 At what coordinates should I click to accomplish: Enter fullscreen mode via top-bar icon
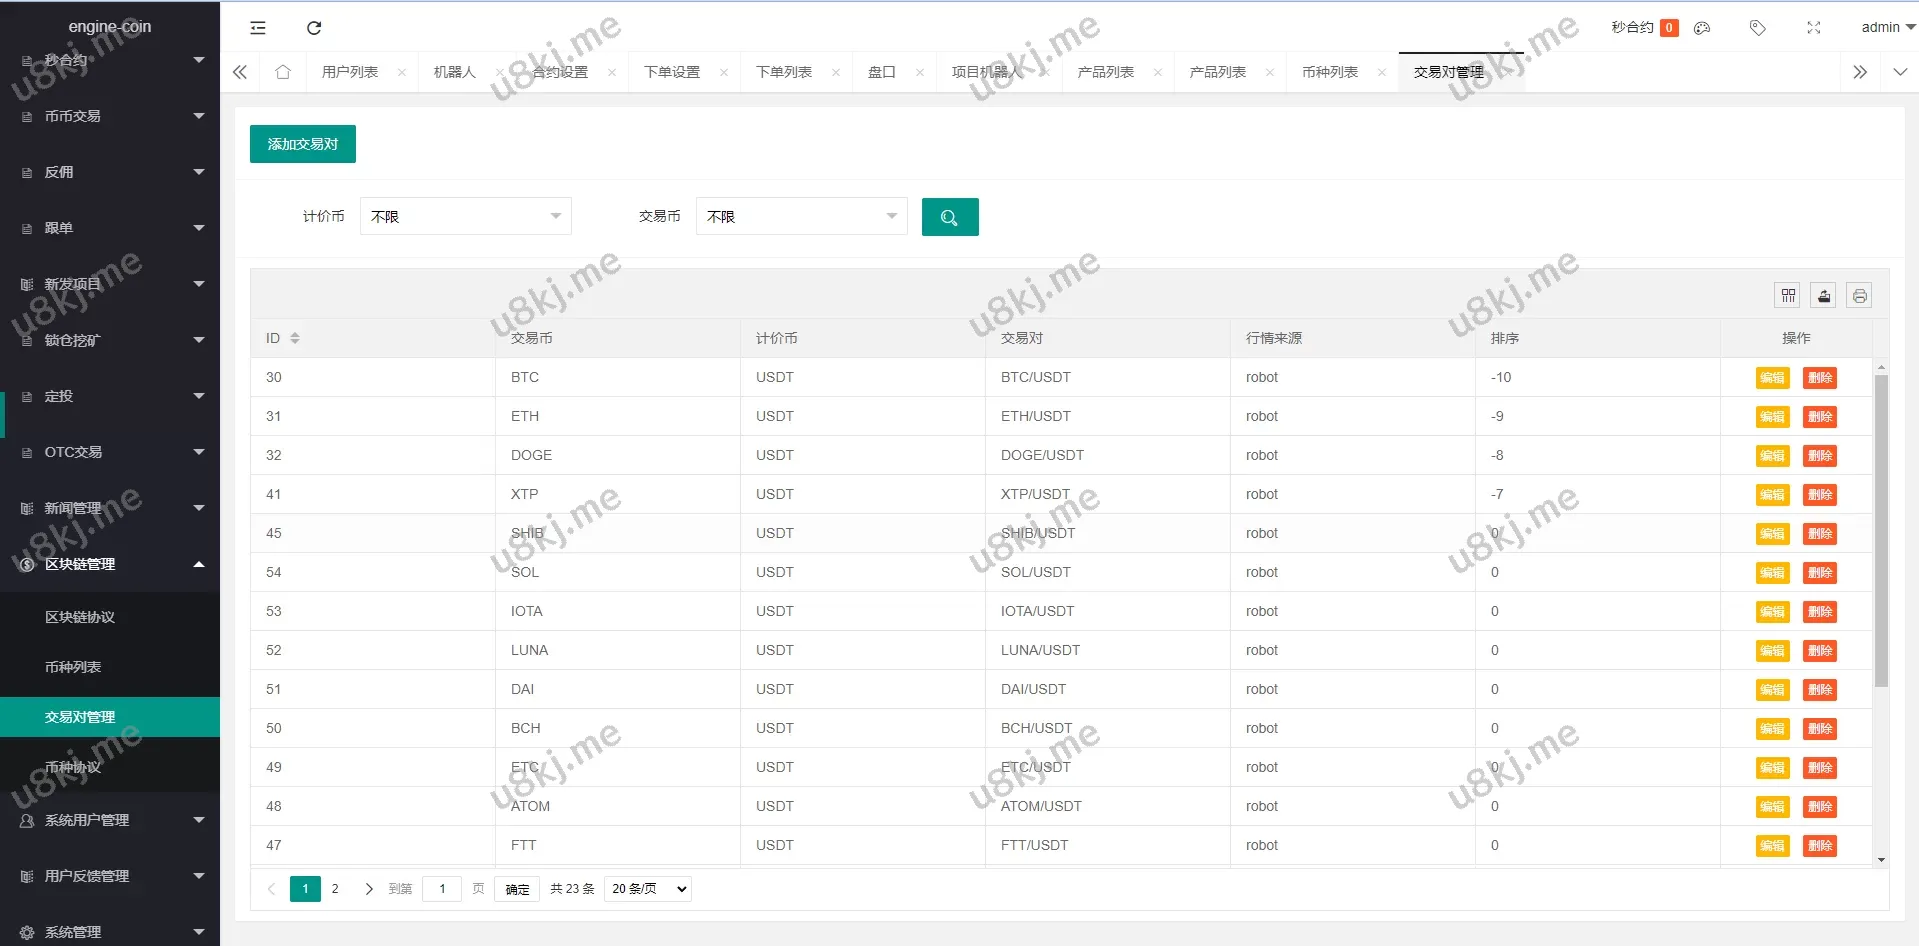(1813, 28)
